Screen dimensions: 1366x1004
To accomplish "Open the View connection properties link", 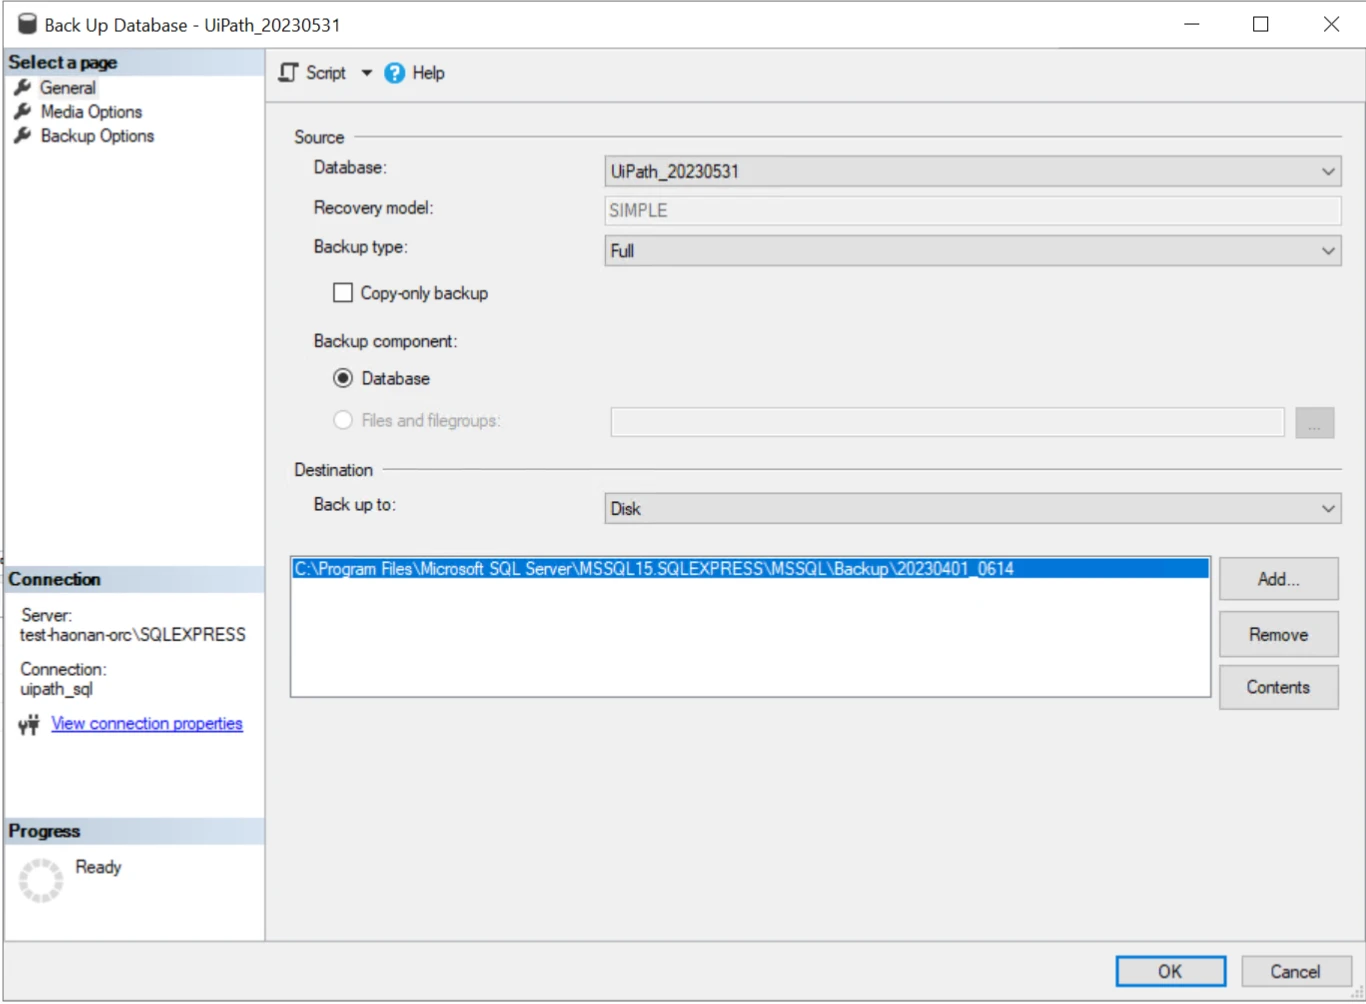I will tap(147, 724).
